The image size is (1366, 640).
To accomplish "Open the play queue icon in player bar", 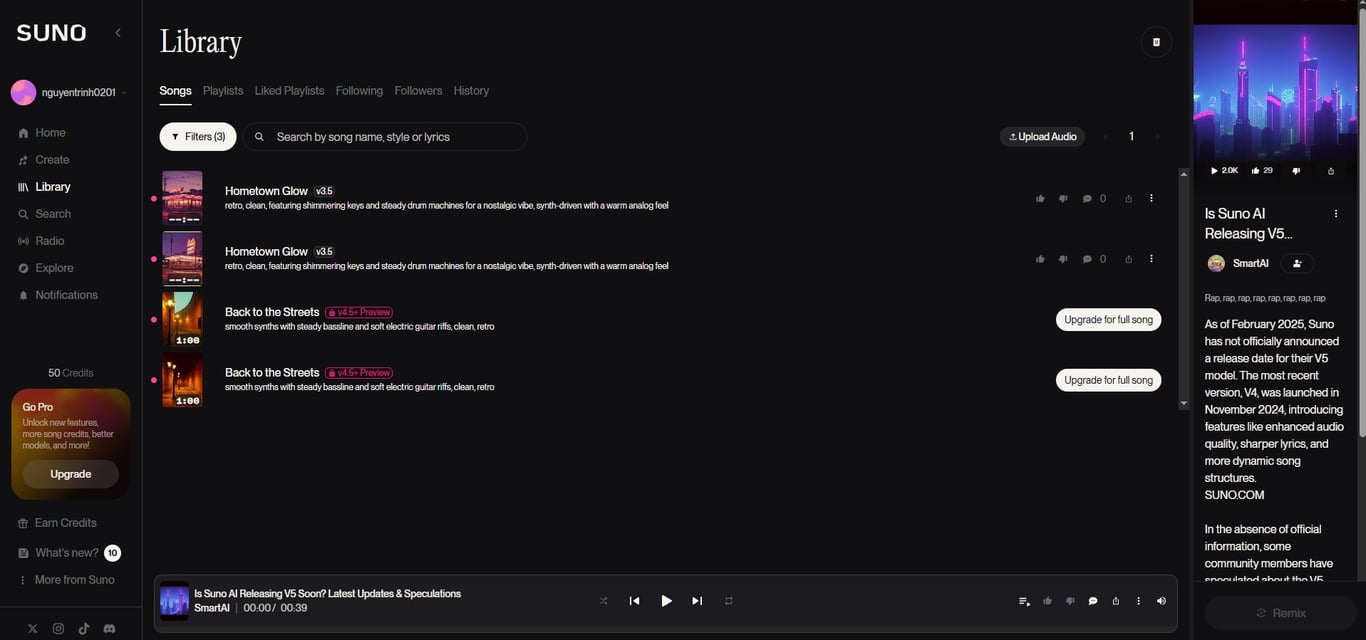I will coord(1024,601).
